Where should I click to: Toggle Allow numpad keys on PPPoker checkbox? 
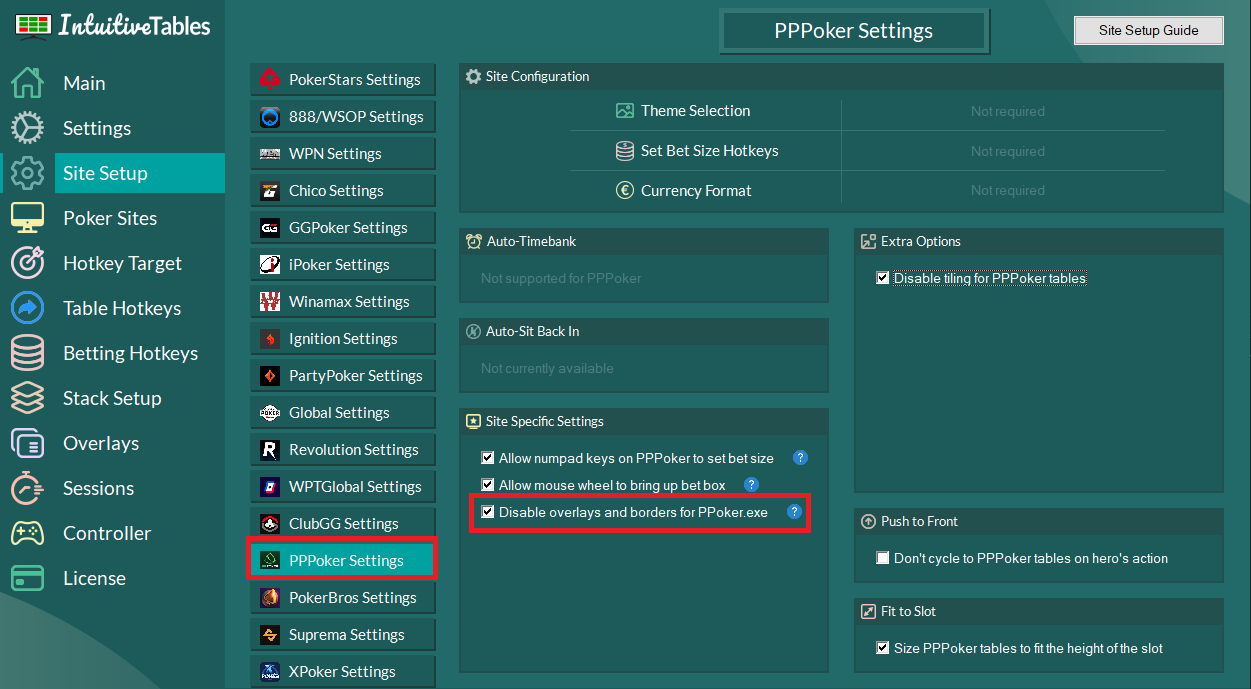[x=488, y=458]
